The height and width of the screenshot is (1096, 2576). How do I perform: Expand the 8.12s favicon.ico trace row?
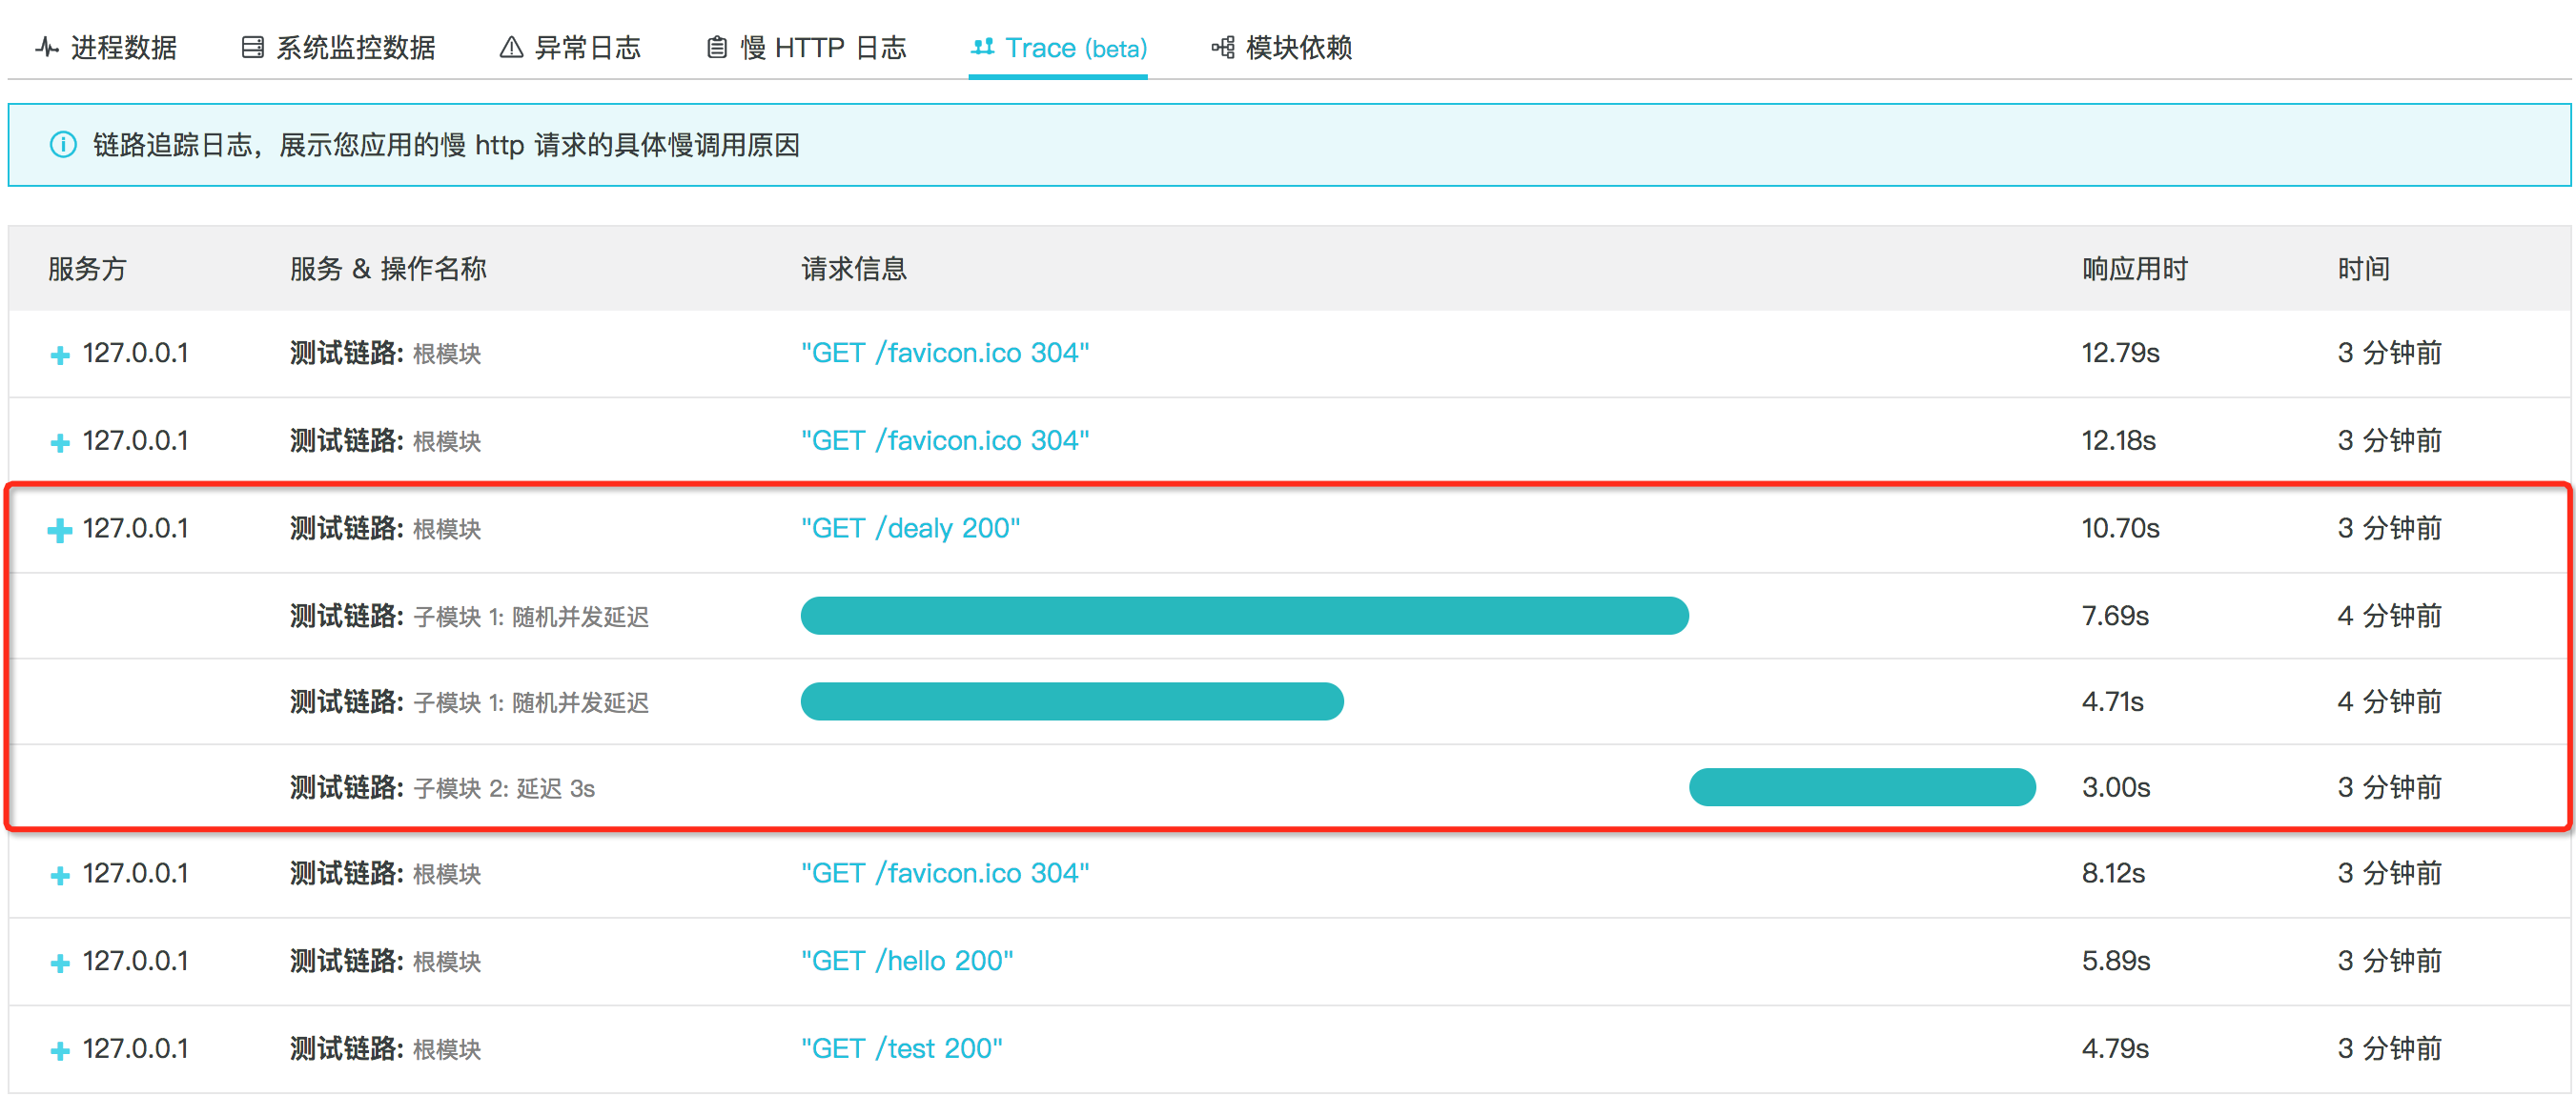point(60,875)
